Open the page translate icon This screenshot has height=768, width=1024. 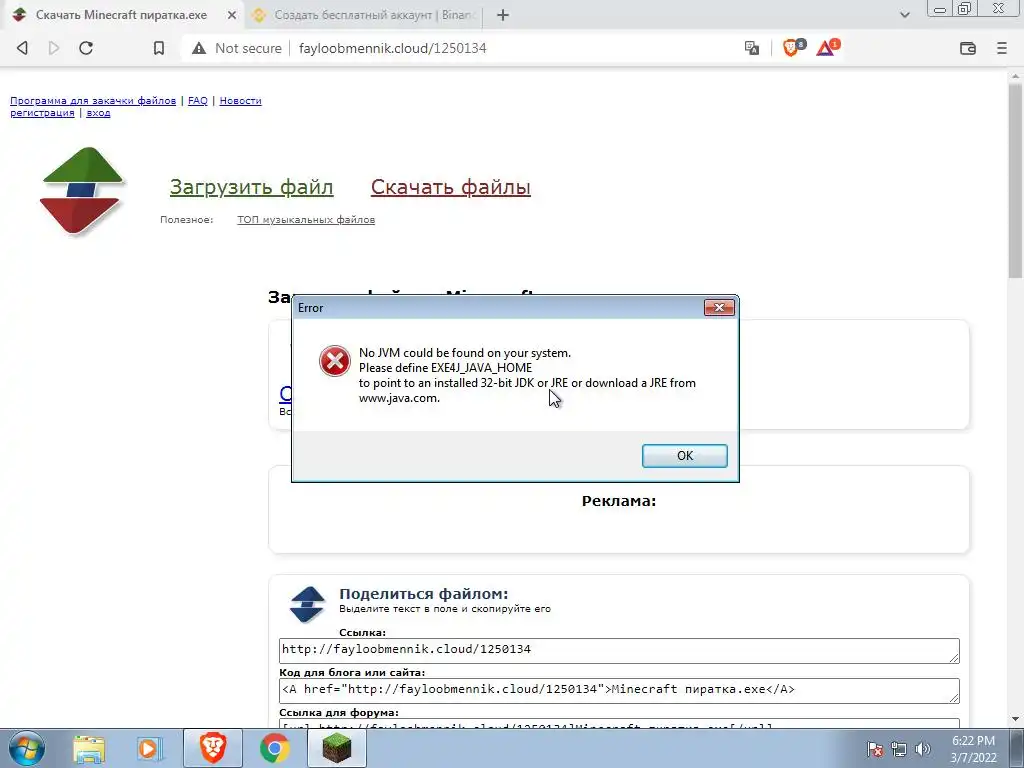coord(752,48)
